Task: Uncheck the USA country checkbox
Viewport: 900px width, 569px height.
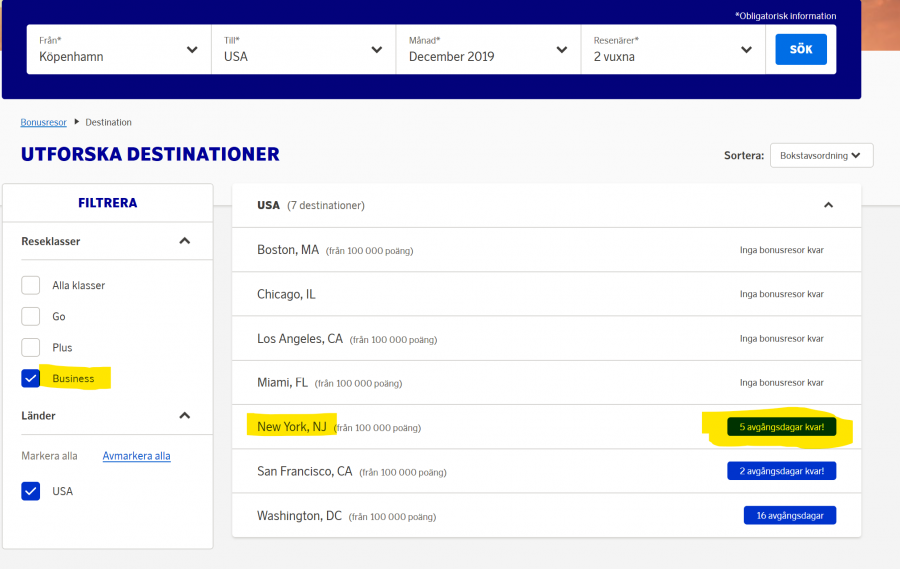Action: [x=31, y=491]
